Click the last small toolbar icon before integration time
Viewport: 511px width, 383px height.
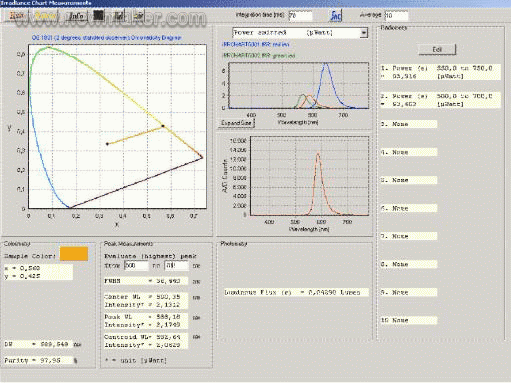click(140, 16)
